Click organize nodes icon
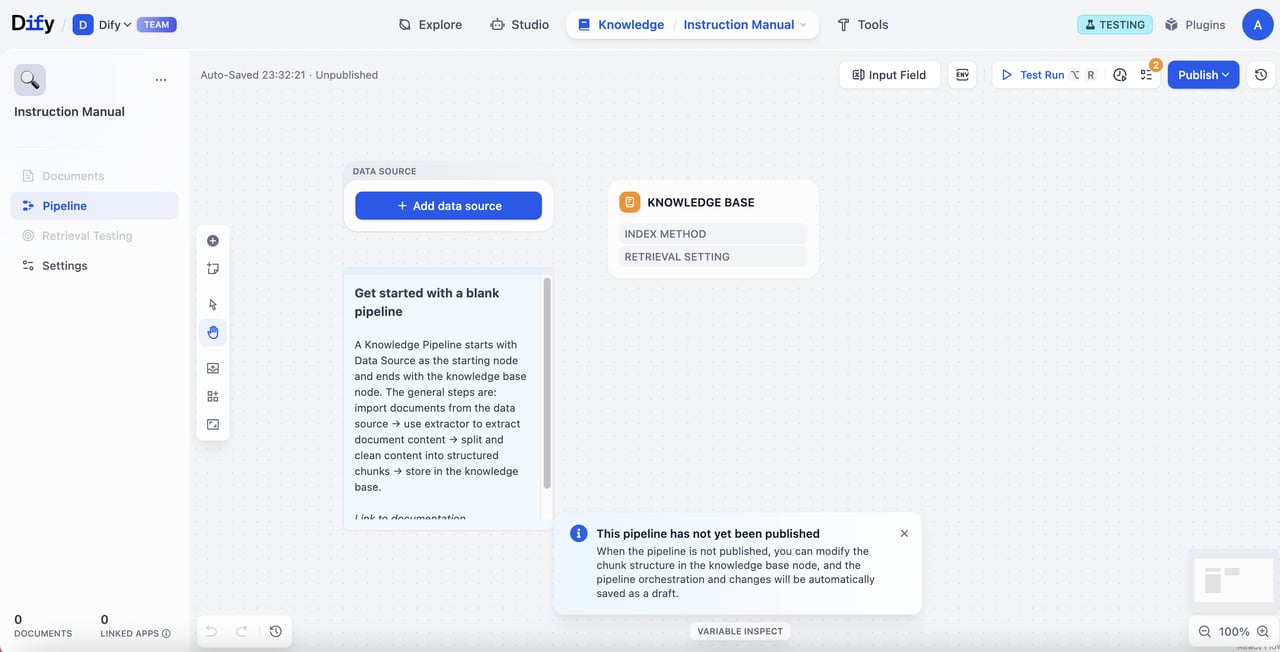Viewport: 1280px width, 652px height. 213,397
